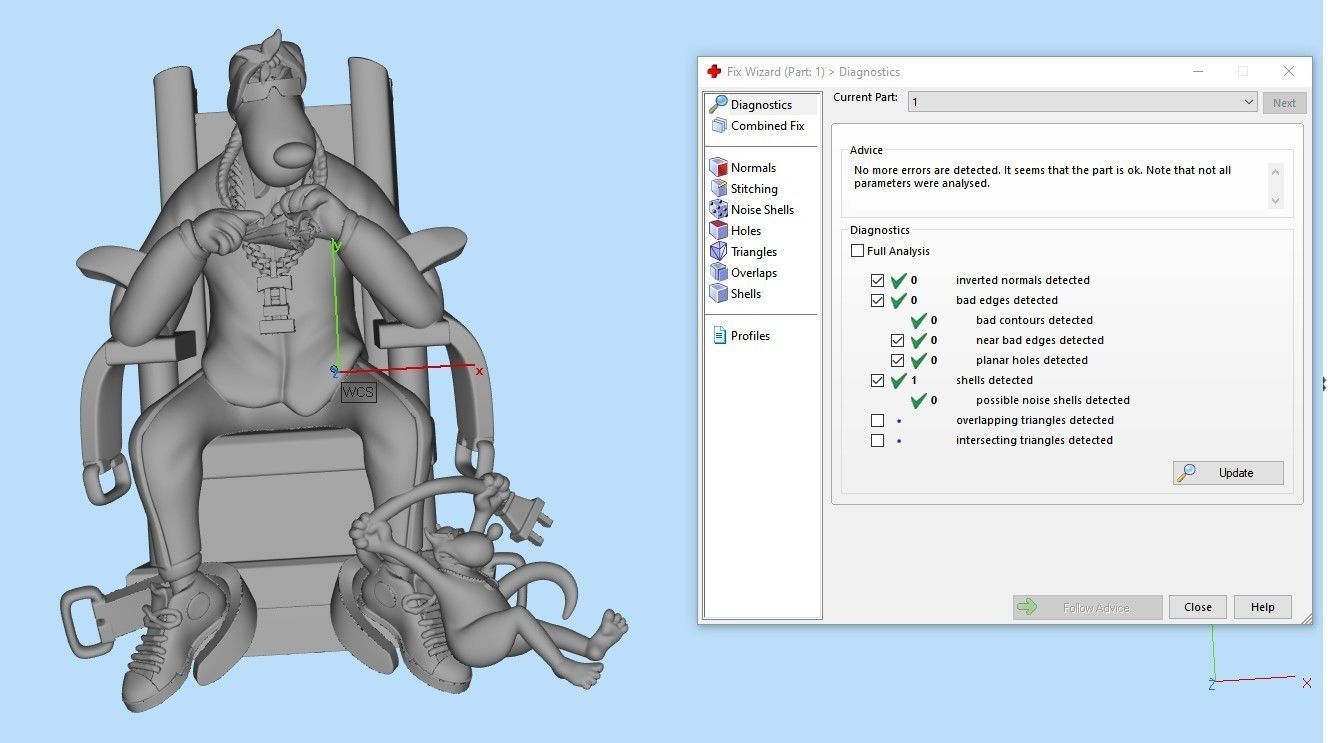1328x743 pixels.
Task: Enable intersecting triangles detection checkbox
Action: tap(877, 440)
